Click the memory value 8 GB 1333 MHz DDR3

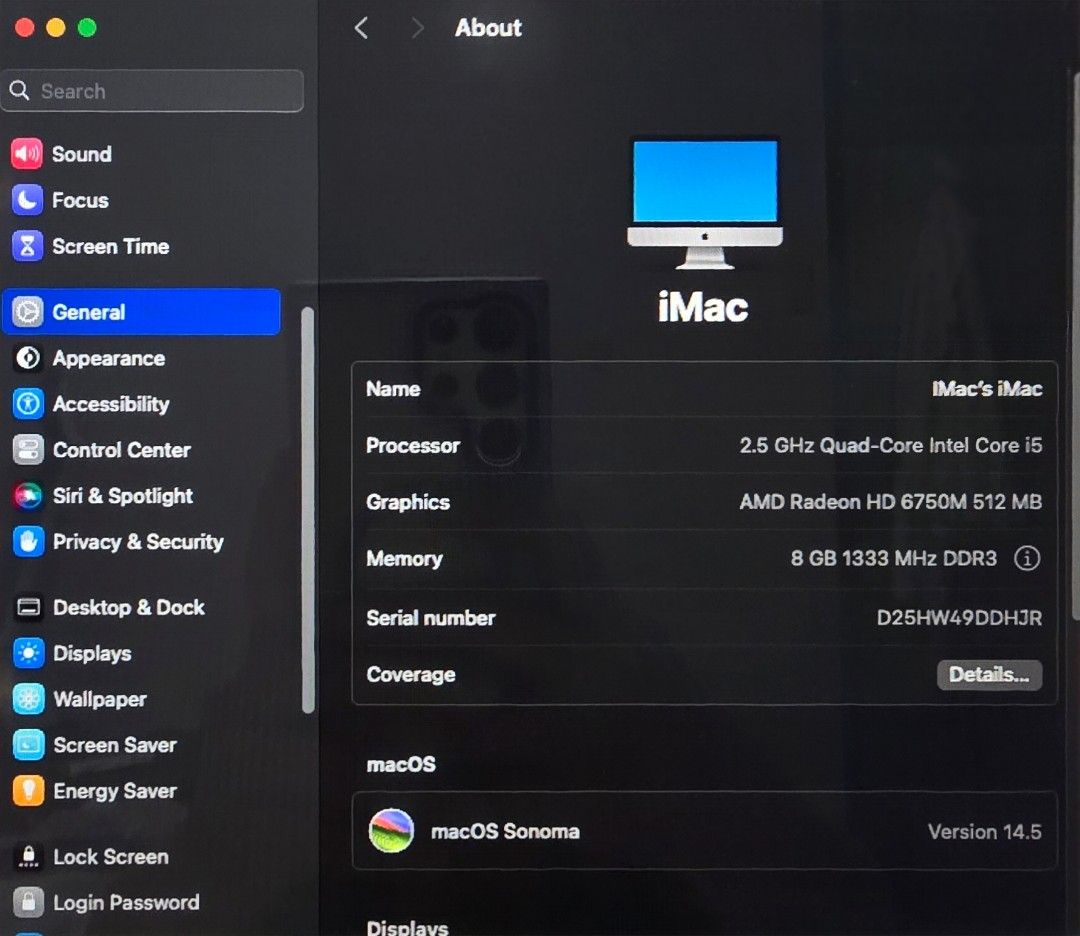[x=893, y=558]
